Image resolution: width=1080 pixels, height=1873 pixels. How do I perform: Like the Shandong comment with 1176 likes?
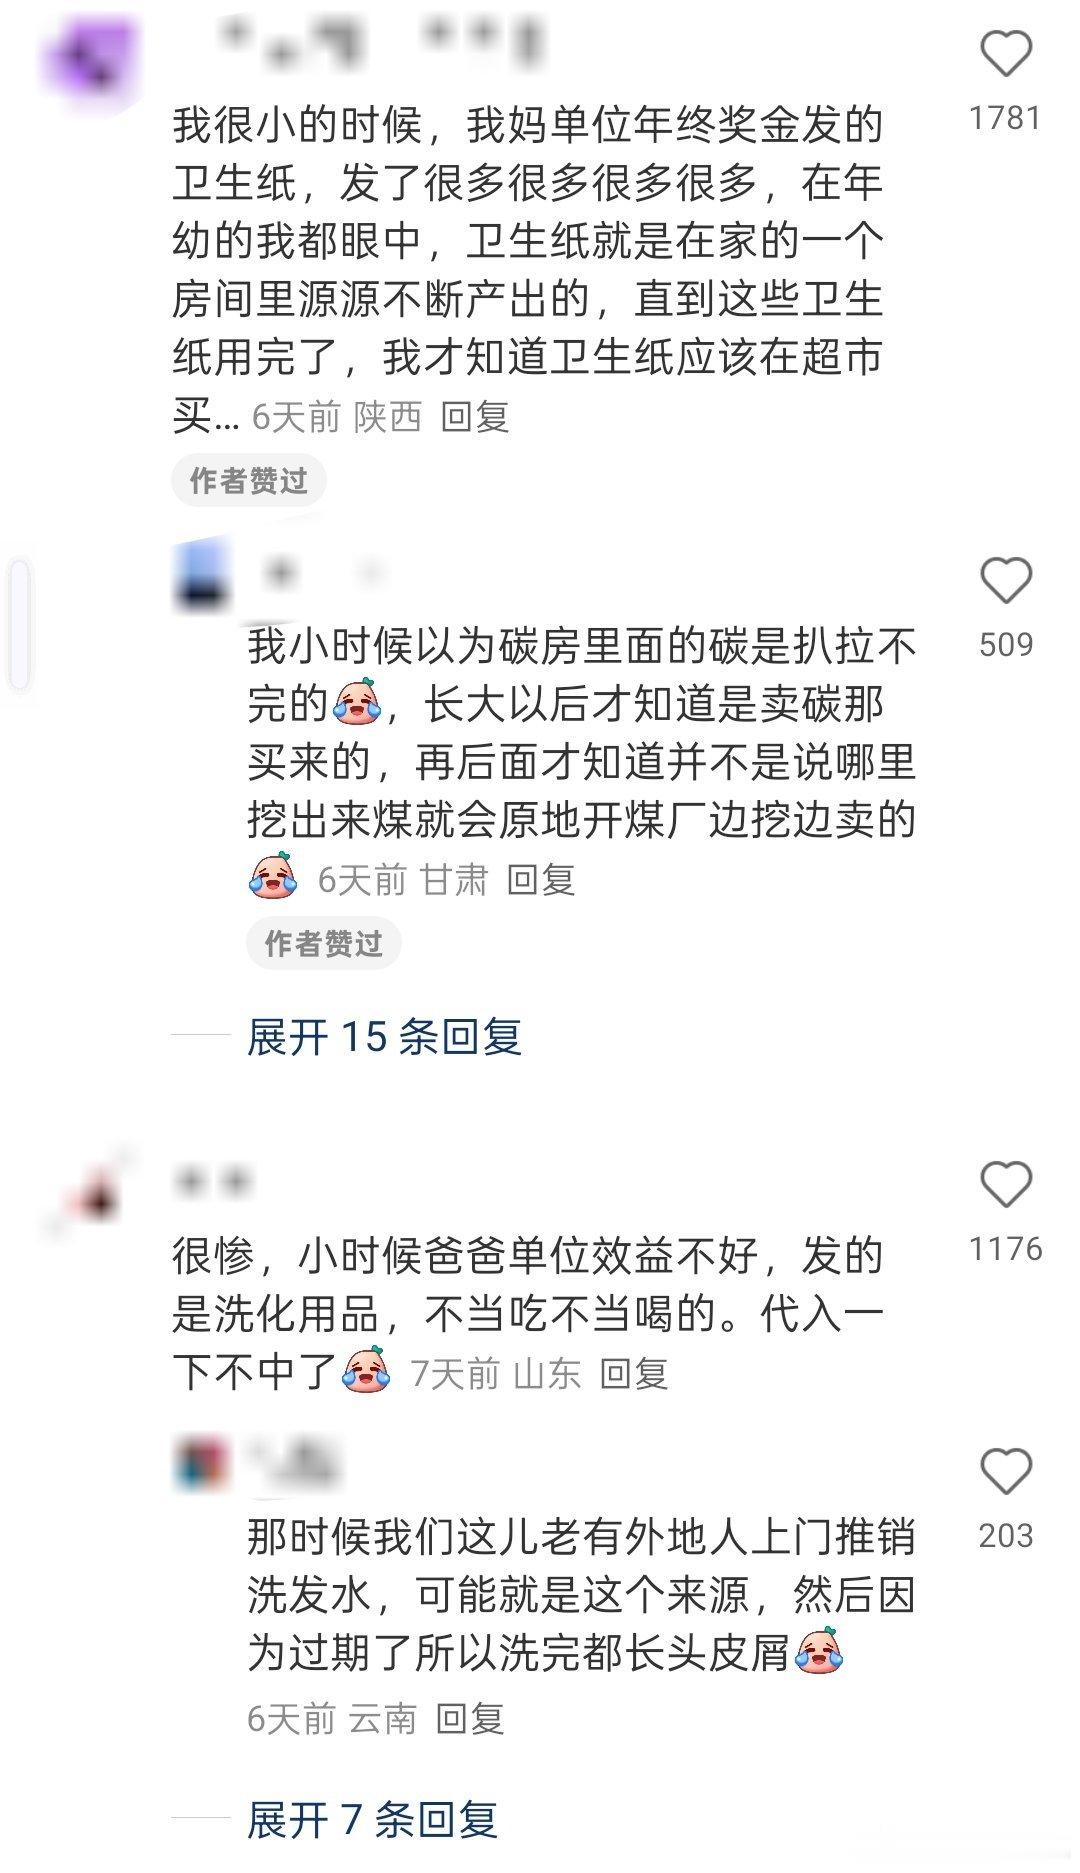[1005, 1184]
